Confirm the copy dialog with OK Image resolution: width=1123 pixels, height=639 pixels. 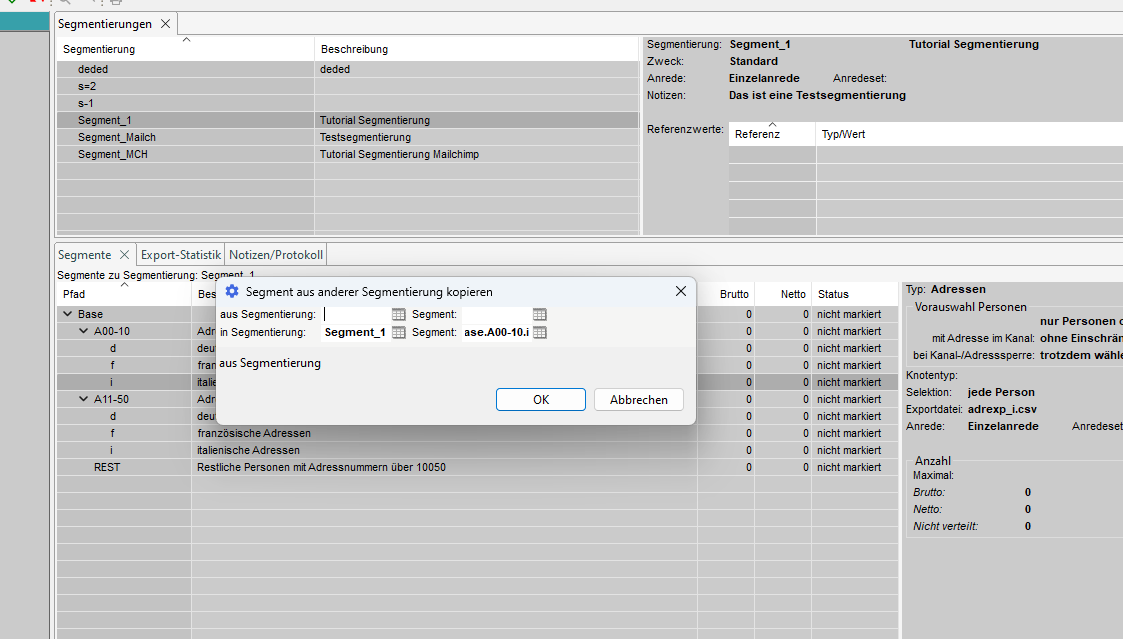[540, 399]
